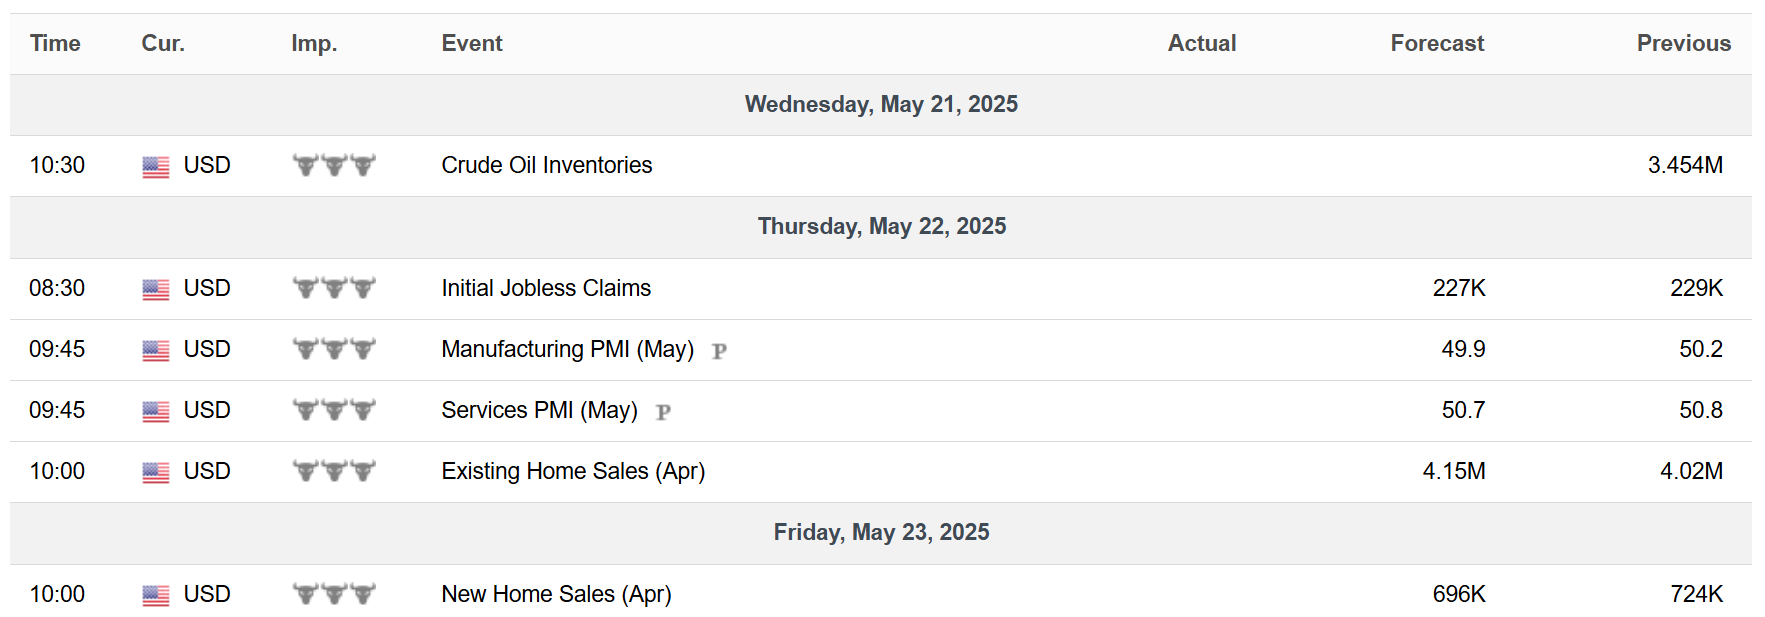Click the importance bulls for Initial Jobless Claims

coord(334,288)
